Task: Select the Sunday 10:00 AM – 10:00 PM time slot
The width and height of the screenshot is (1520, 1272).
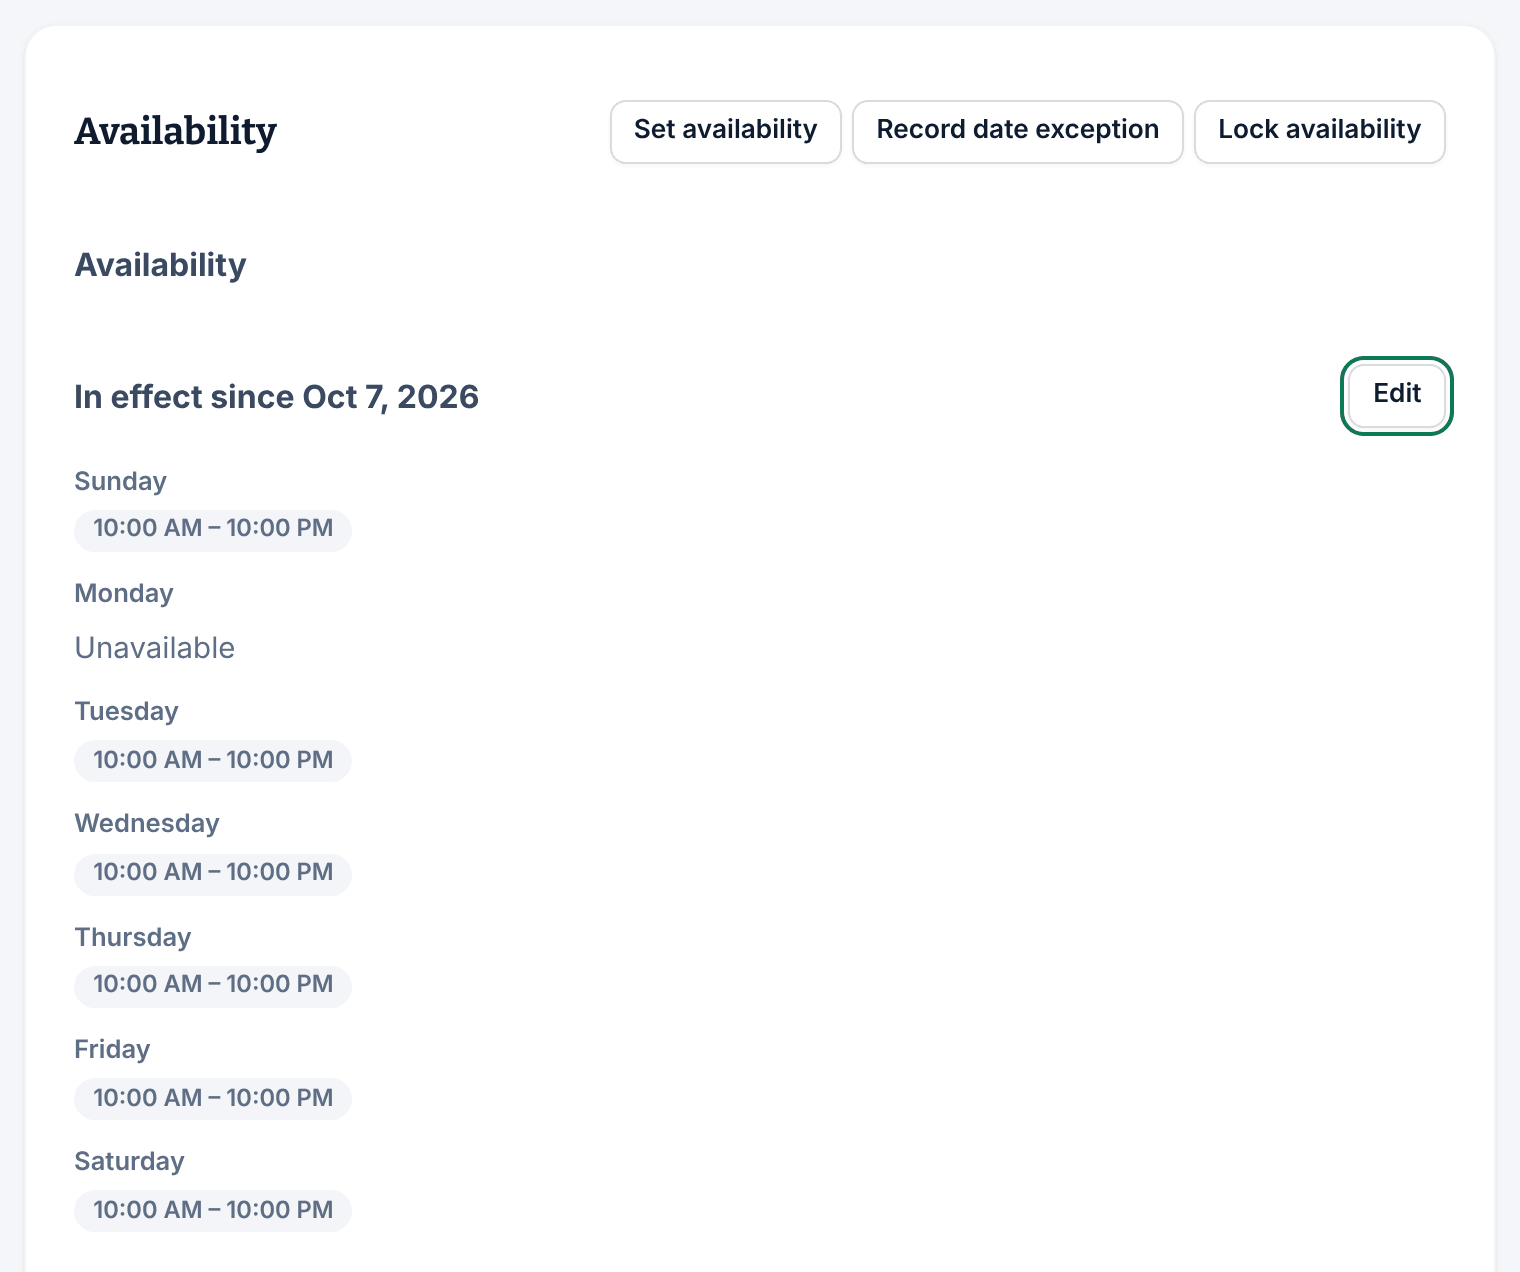Action: 213,529
